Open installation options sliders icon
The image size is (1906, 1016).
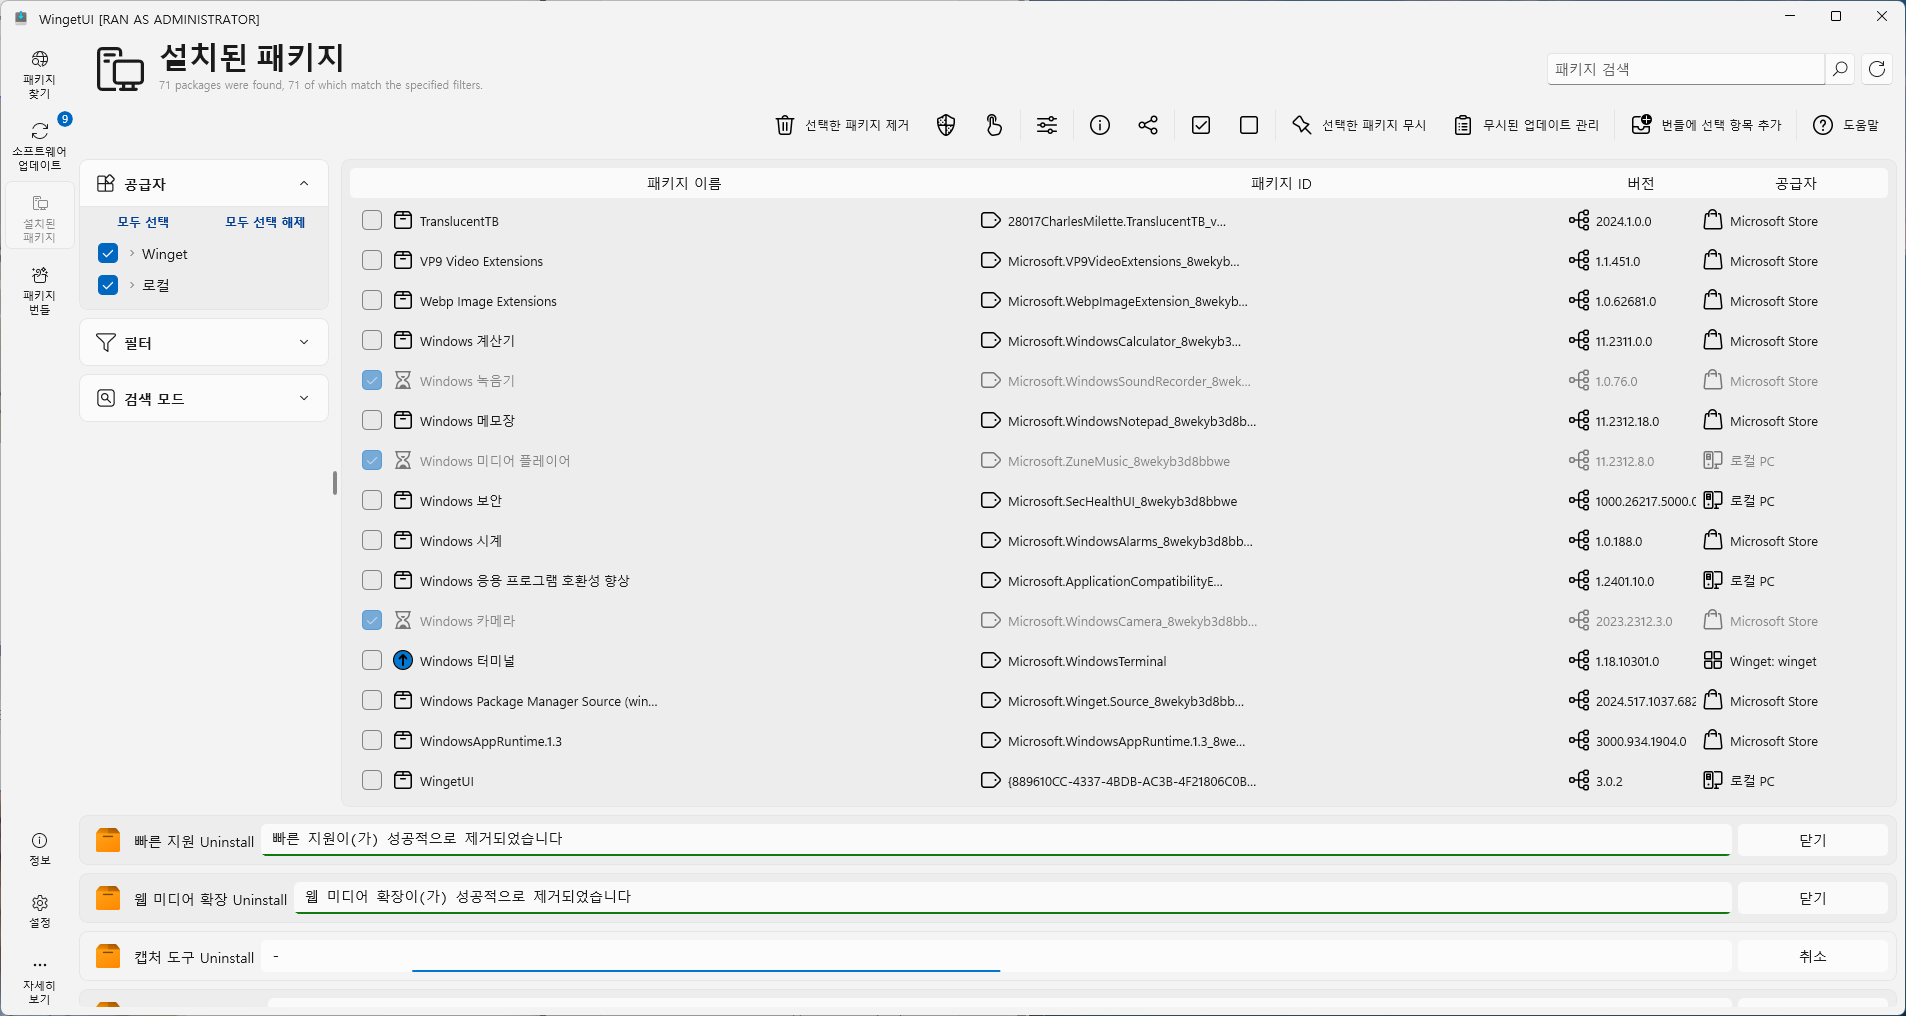pyautogui.click(x=1047, y=125)
